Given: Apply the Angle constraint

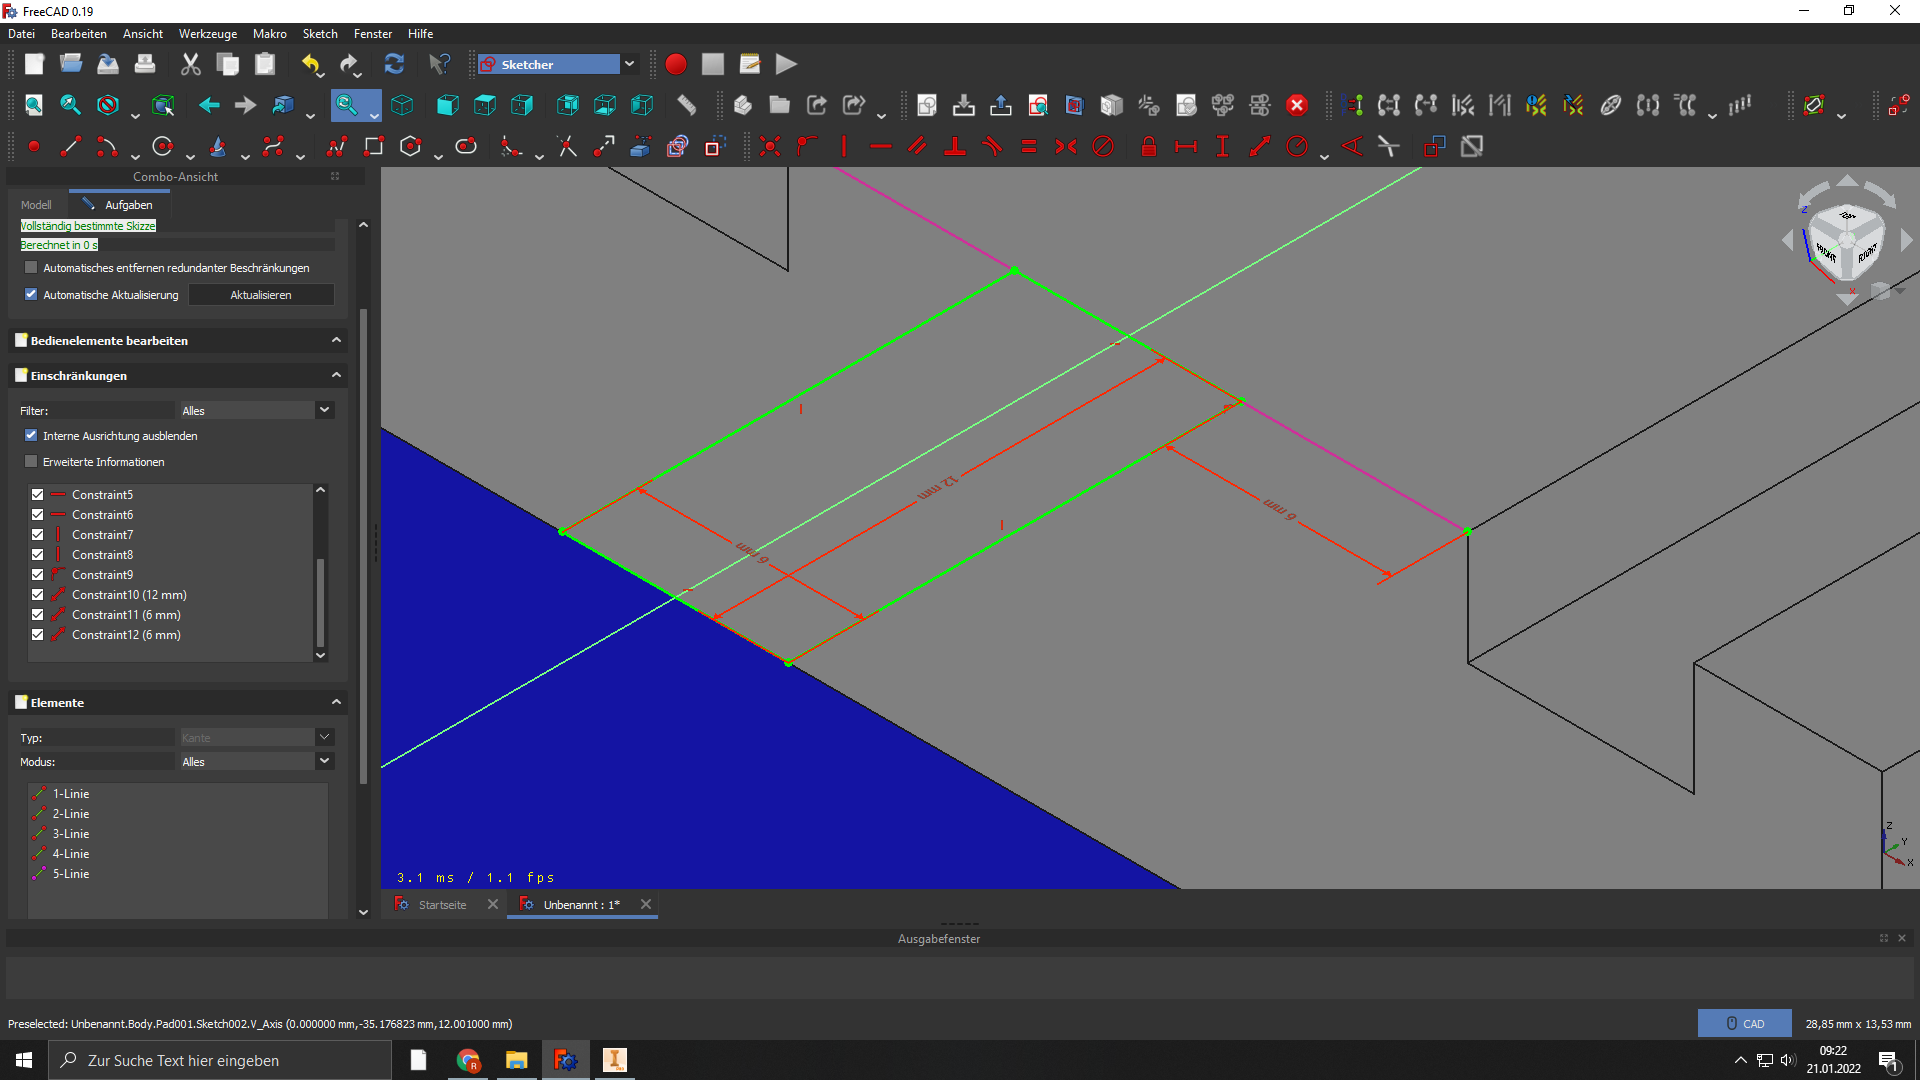Looking at the screenshot, I should tap(1352, 147).
